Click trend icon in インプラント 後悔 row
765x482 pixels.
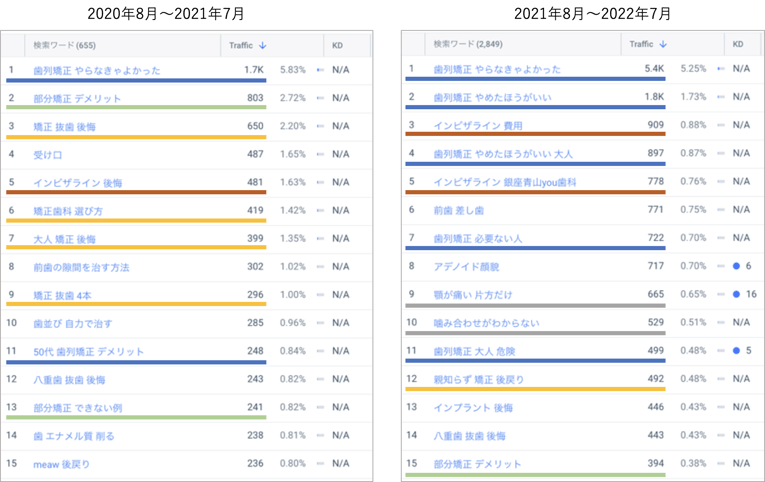(721, 407)
